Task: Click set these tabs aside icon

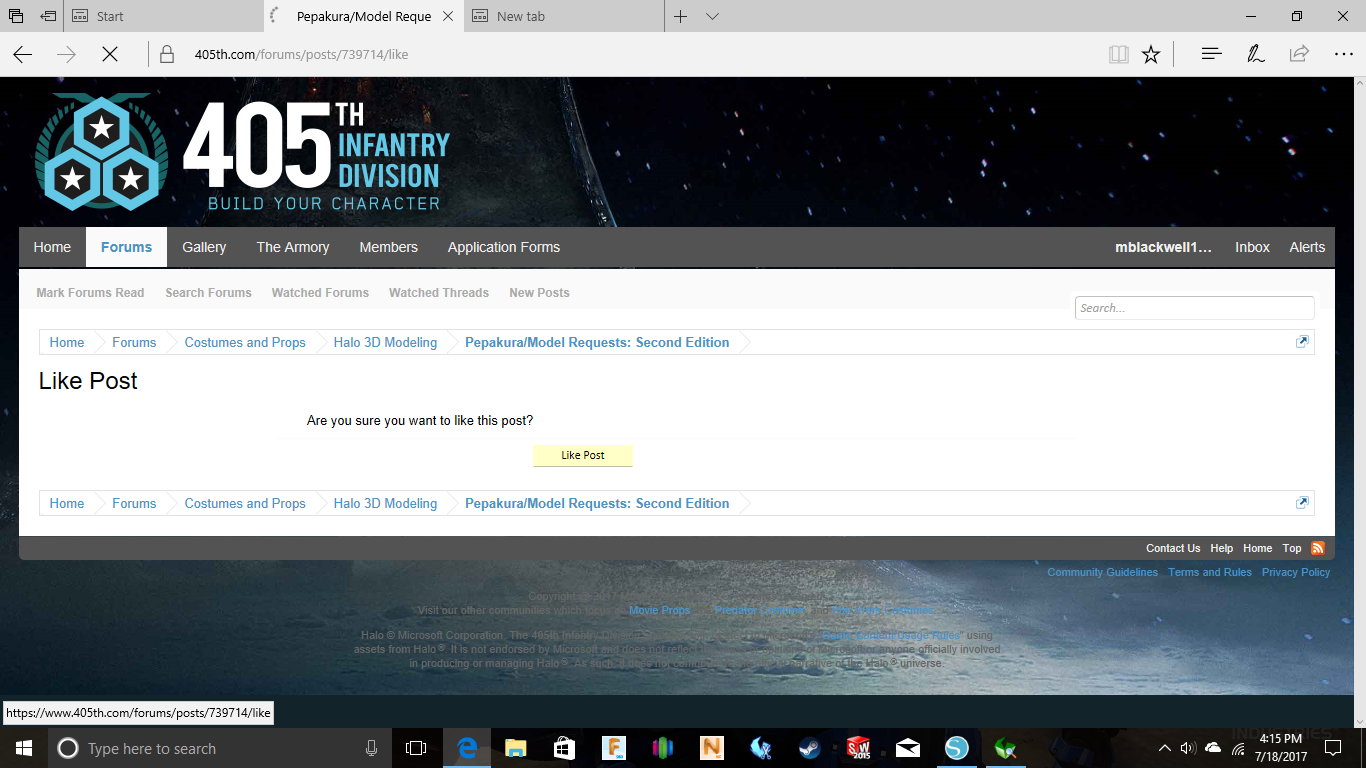Action: click(48, 16)
